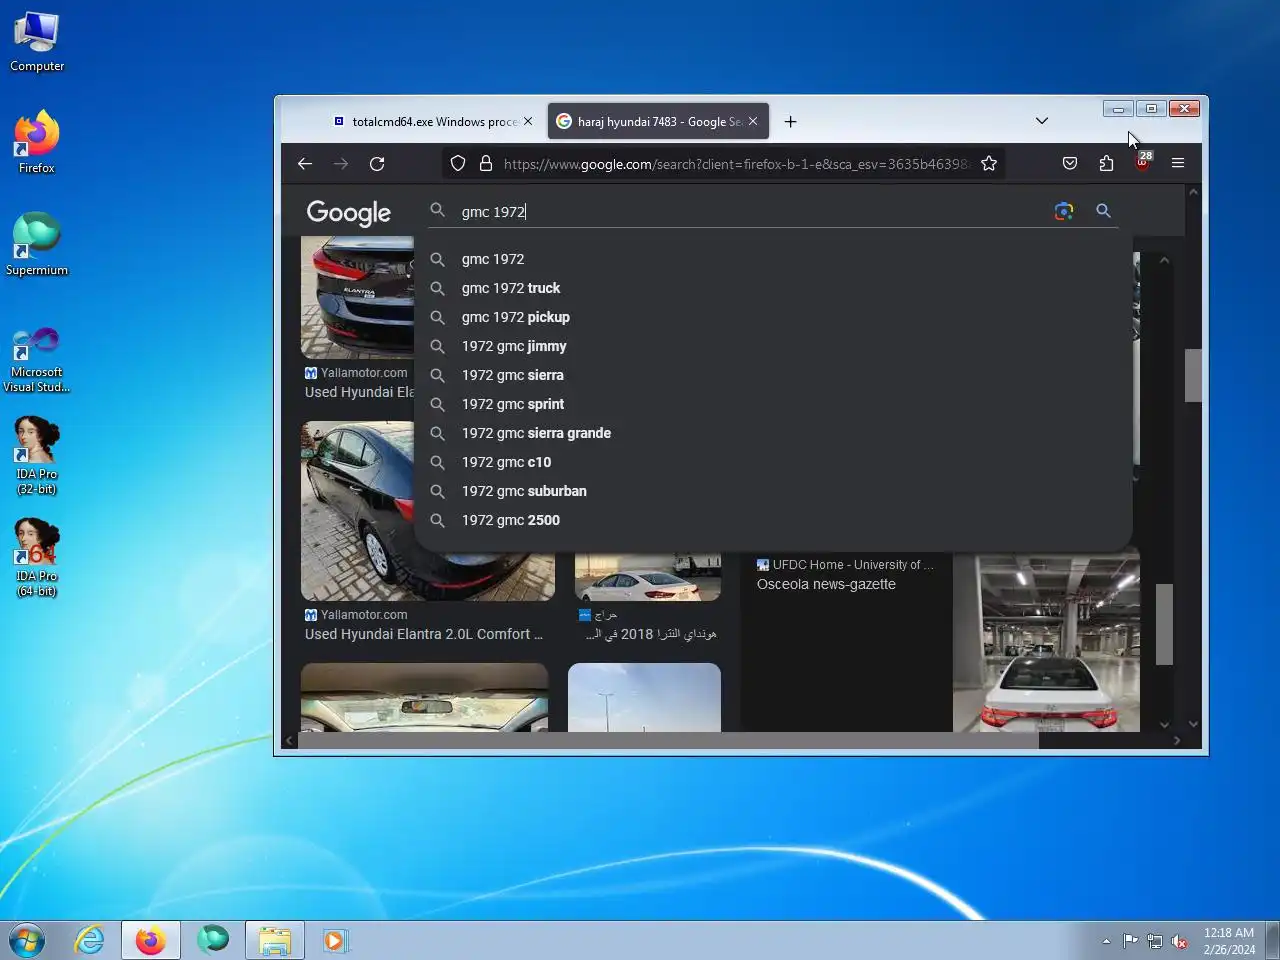The height and width of the screenshot is (960, 1280).
Task: Click the blue Google search magnifier button
Action: (x=1103, y=211)
